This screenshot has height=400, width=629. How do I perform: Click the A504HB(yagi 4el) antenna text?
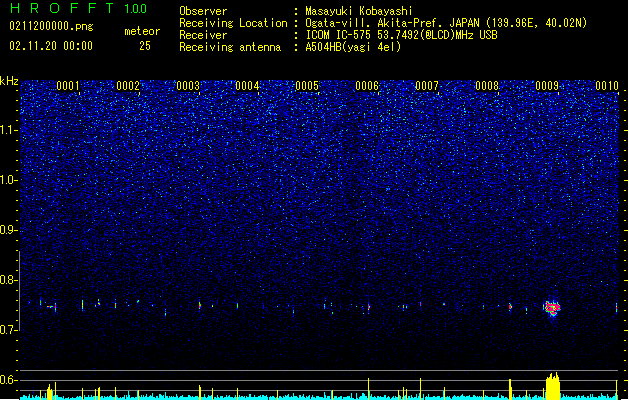(353, 47)
